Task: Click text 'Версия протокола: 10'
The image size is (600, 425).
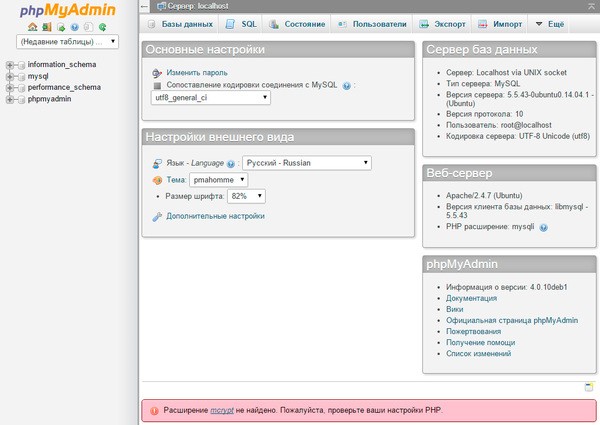Action: [484, 114]
